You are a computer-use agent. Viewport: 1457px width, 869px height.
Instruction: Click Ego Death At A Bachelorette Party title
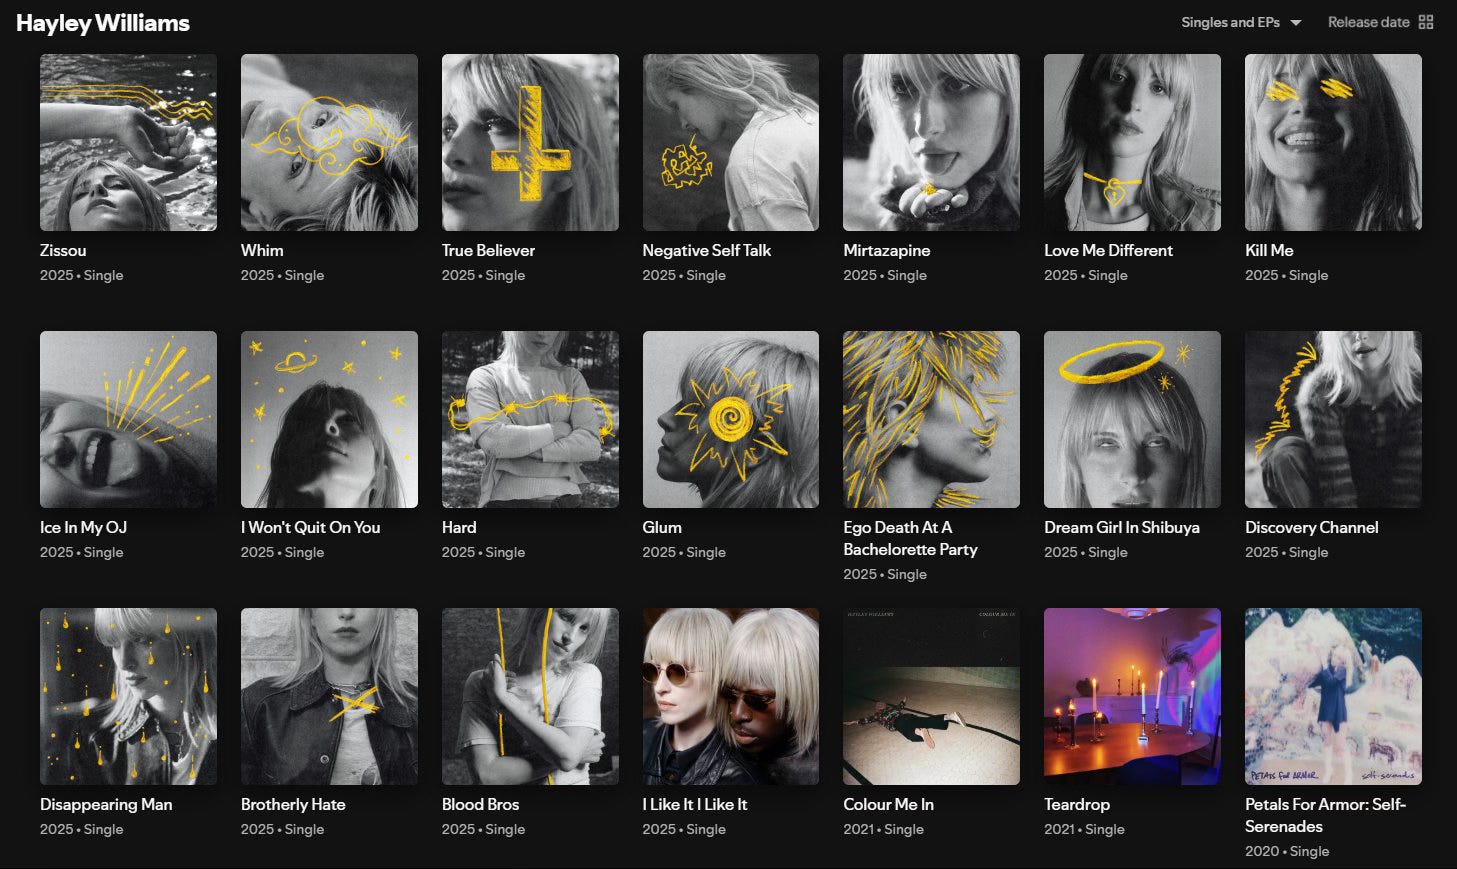tap(910, 538)
